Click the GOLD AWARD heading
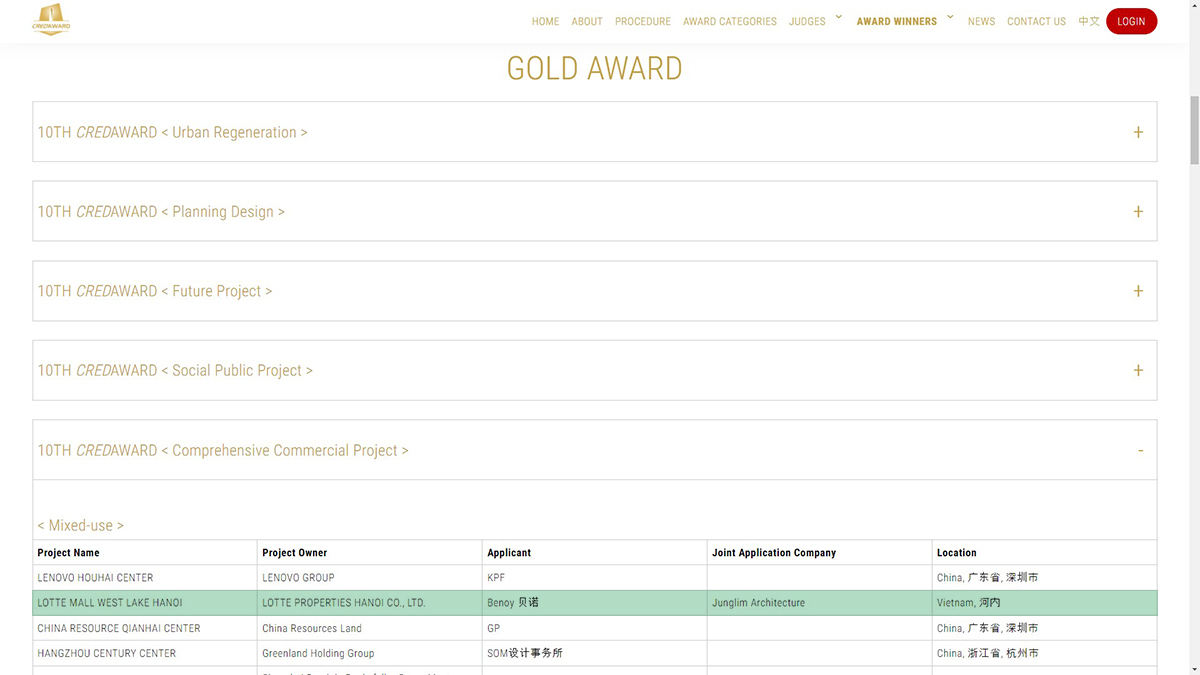Screen dimensions: 1200x675 click(595, 68)
